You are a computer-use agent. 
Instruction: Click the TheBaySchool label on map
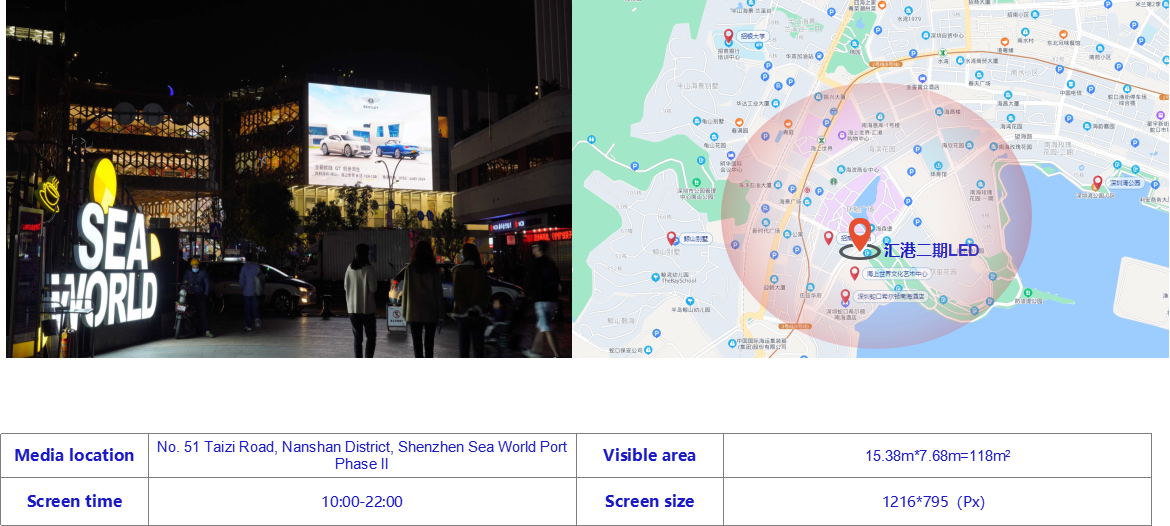pos(678,281)
